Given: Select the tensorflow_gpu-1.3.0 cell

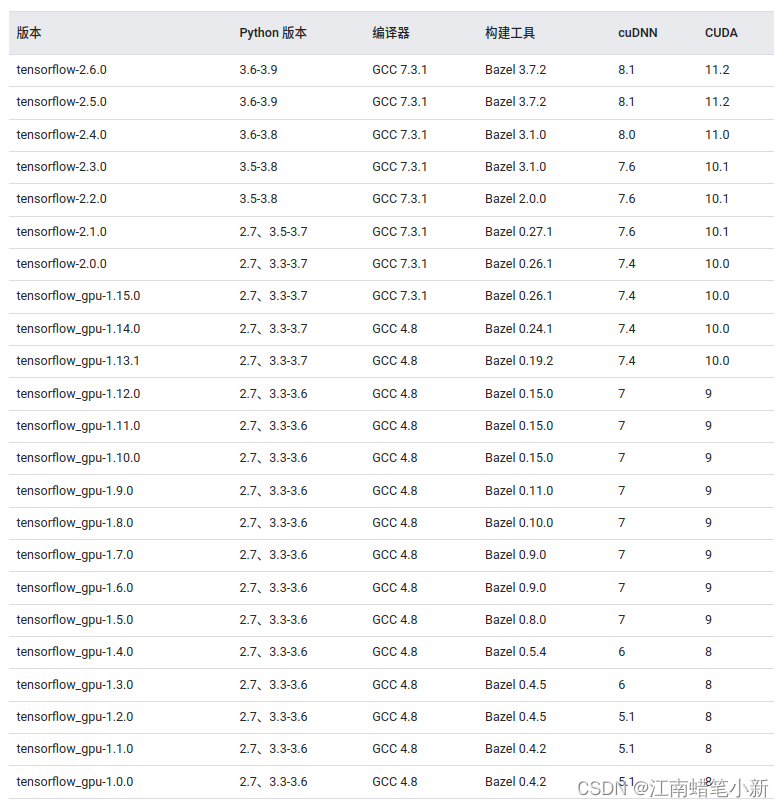Looking at the screenshot, I should (x=75, y=685).
